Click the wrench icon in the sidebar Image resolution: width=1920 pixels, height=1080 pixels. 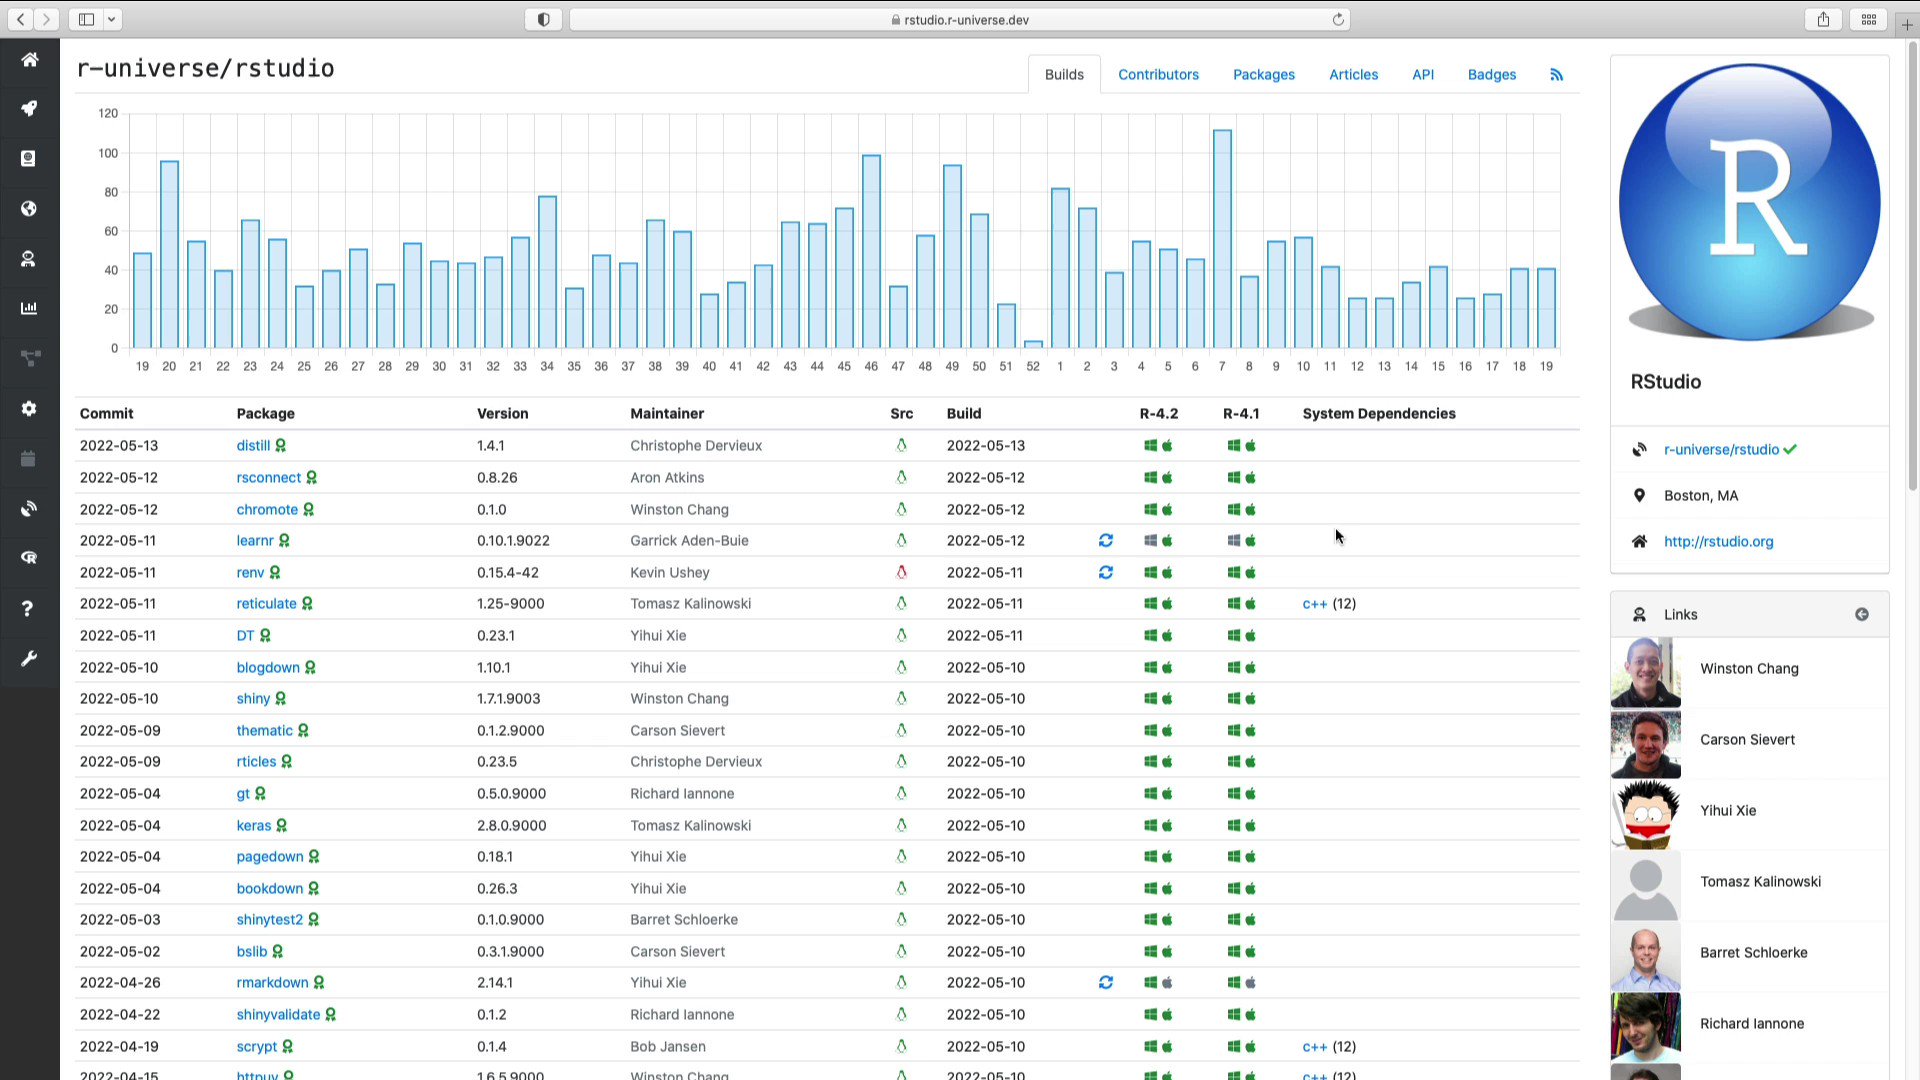[29, 658]
